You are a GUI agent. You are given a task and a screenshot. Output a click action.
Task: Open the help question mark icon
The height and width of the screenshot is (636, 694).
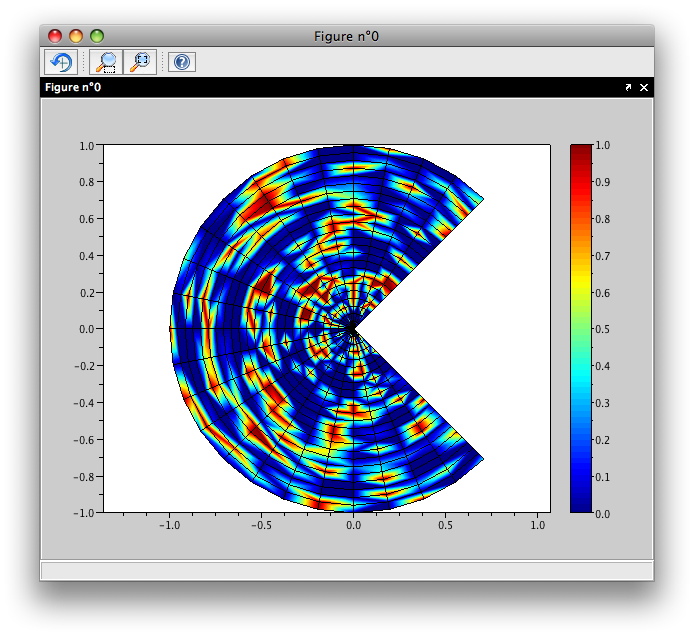181,62
